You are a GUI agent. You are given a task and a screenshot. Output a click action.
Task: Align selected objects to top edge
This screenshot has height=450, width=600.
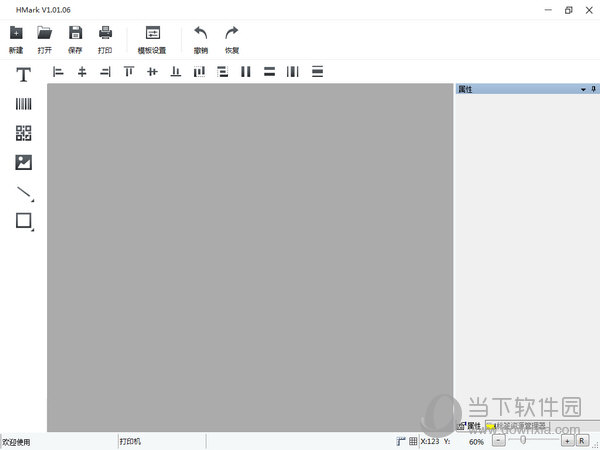[x=129, y=72]
